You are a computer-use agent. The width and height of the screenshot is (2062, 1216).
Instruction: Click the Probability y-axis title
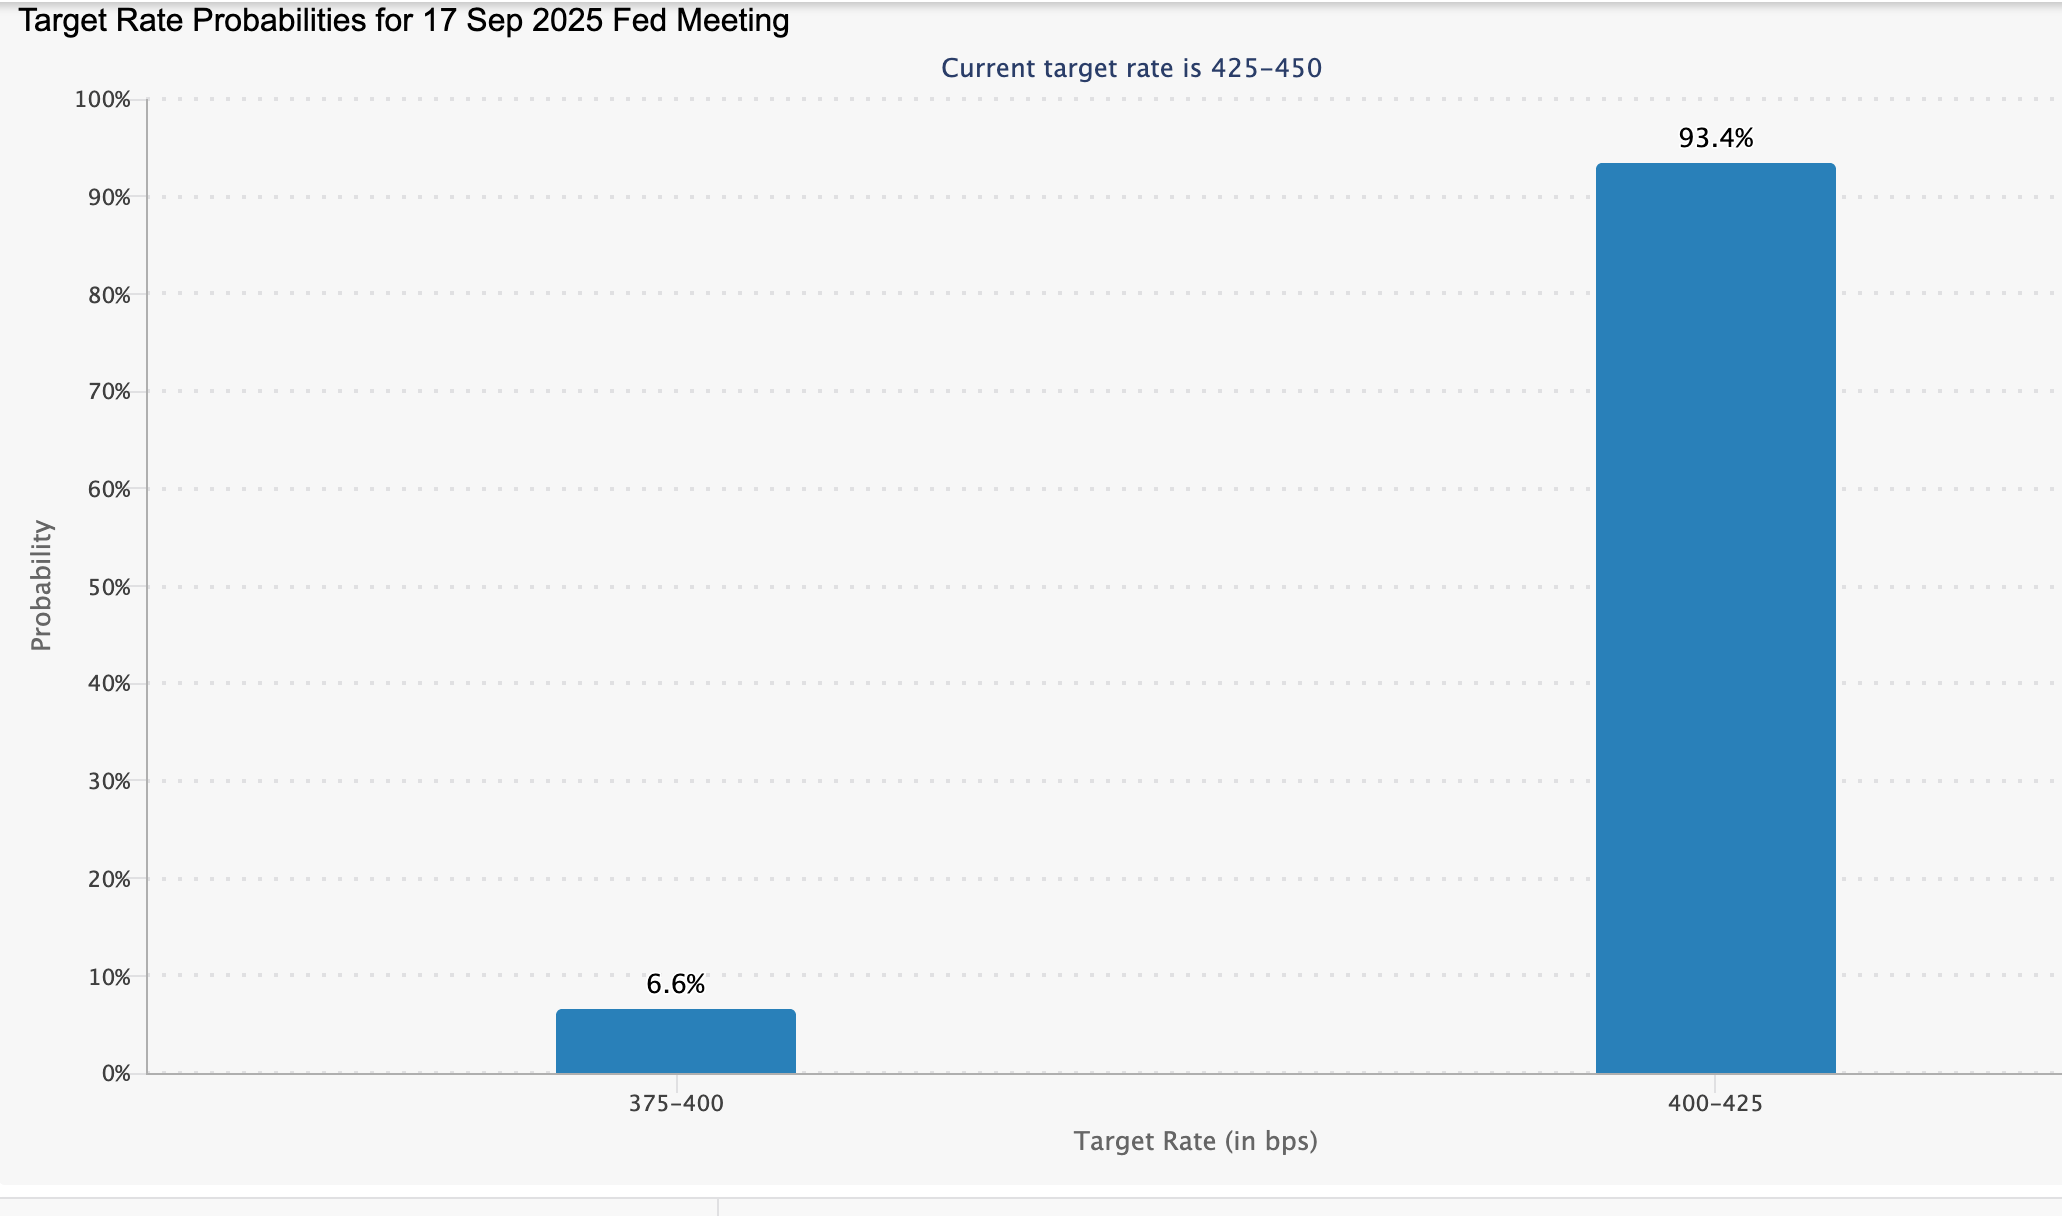41,586
